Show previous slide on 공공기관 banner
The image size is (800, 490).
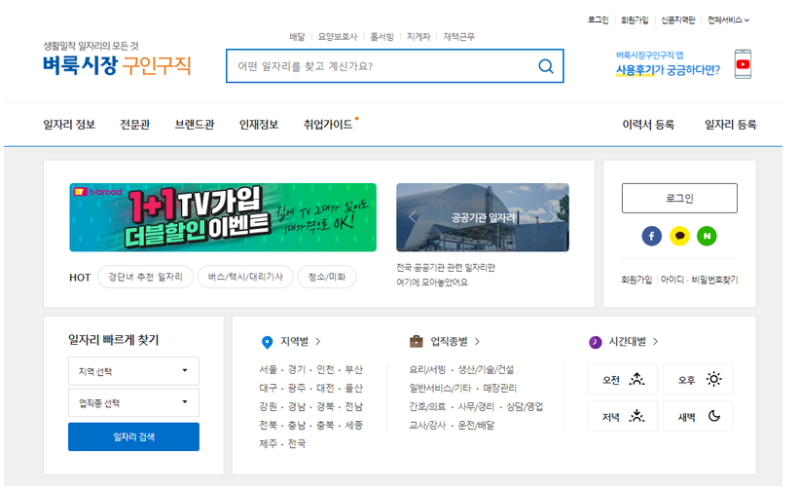coord(412,217)
